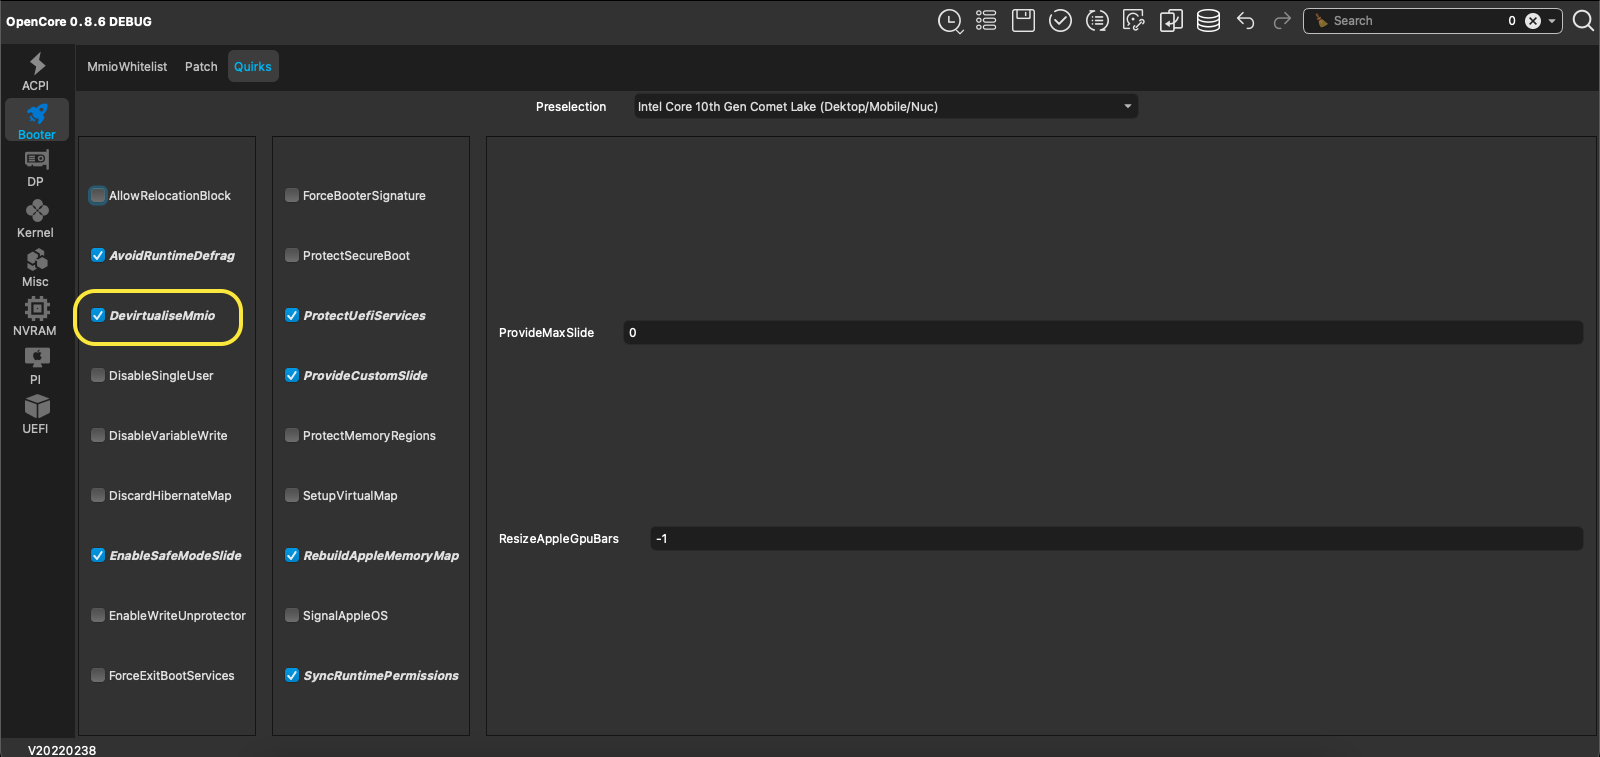Click the magnifying glass search icon

point(1583,21)
